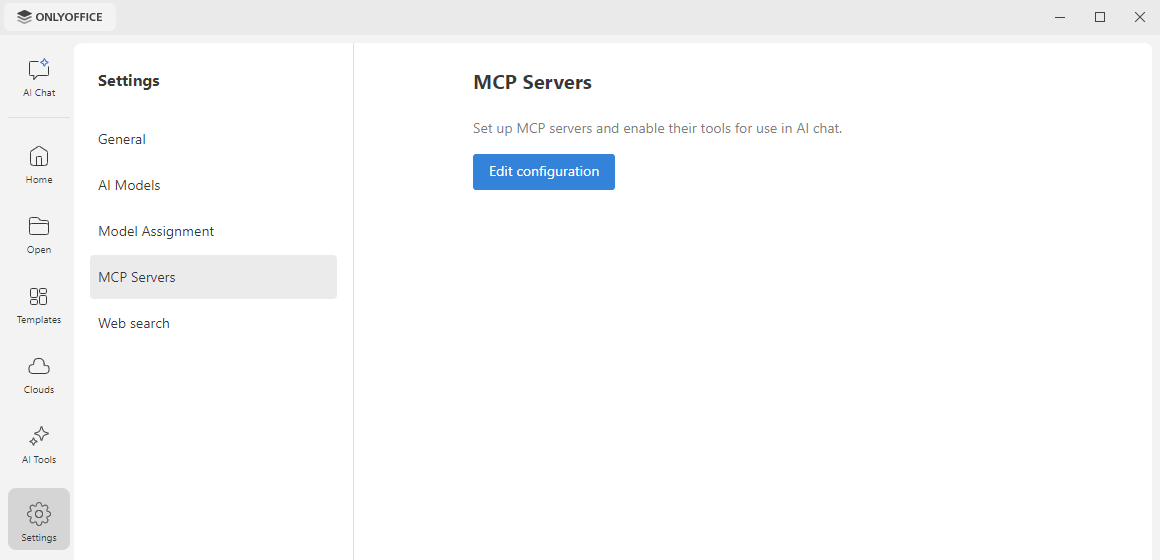Screen dimensions: 1160x560
Task: Maximize the ONLYOFFICE window
Action: click(1100, 17)
